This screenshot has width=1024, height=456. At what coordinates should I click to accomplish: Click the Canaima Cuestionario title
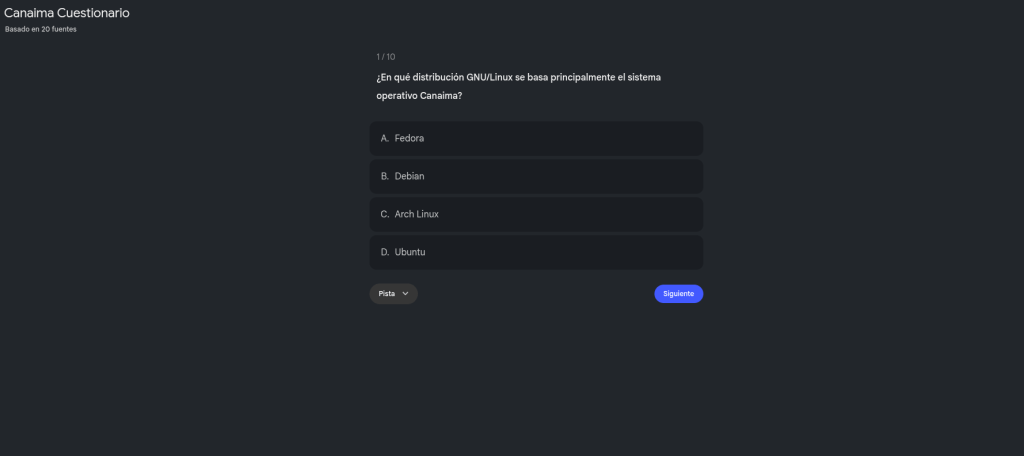66,13
